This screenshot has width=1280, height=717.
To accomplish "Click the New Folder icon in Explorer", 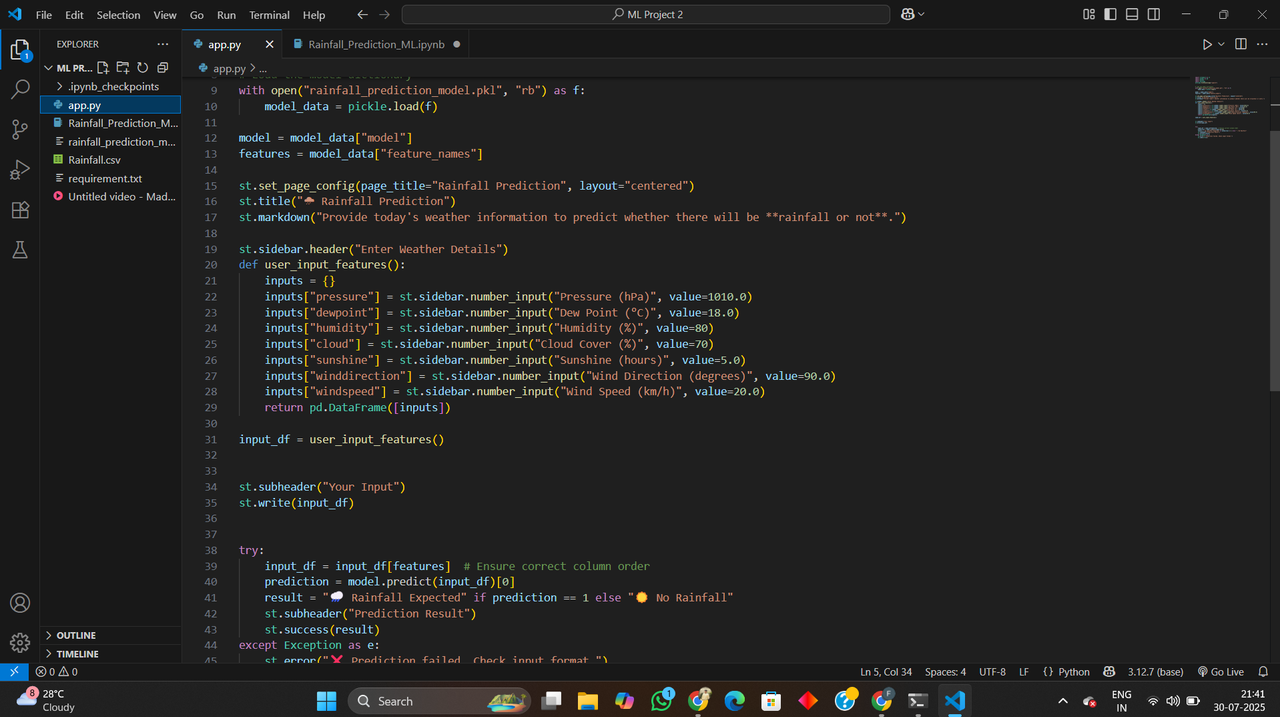I will pos(123,68).
